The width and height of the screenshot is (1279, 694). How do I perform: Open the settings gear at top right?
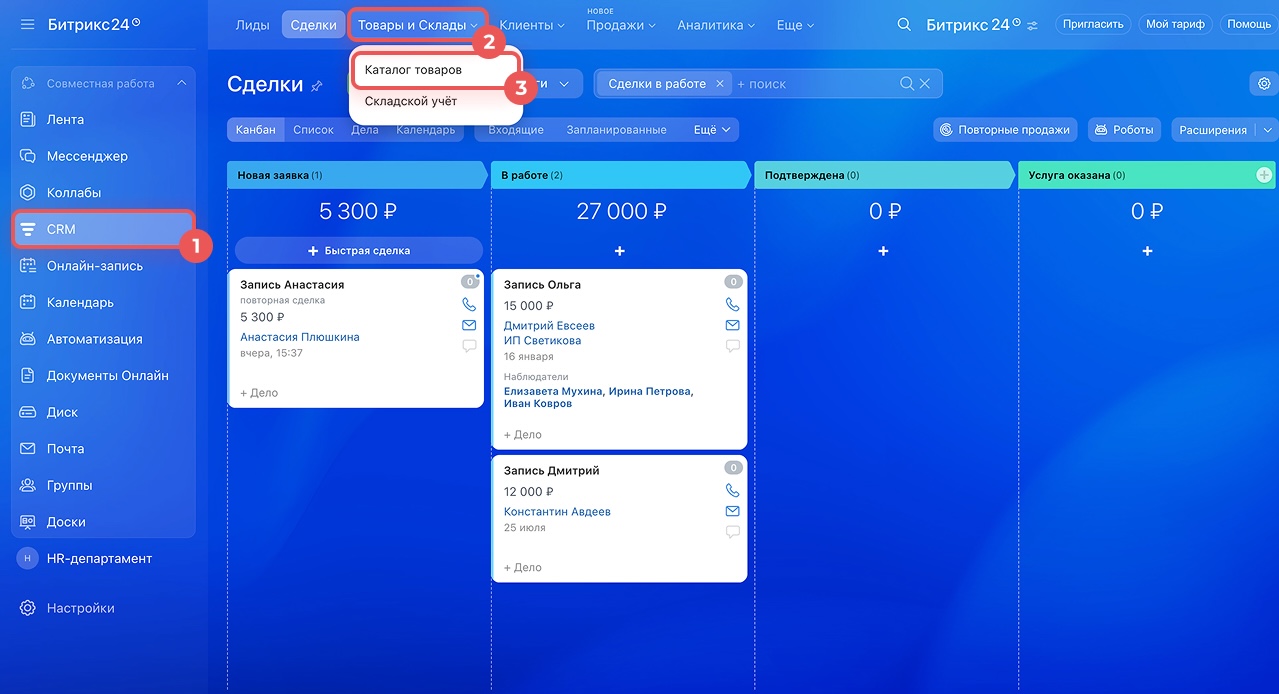pos(1264,84)
